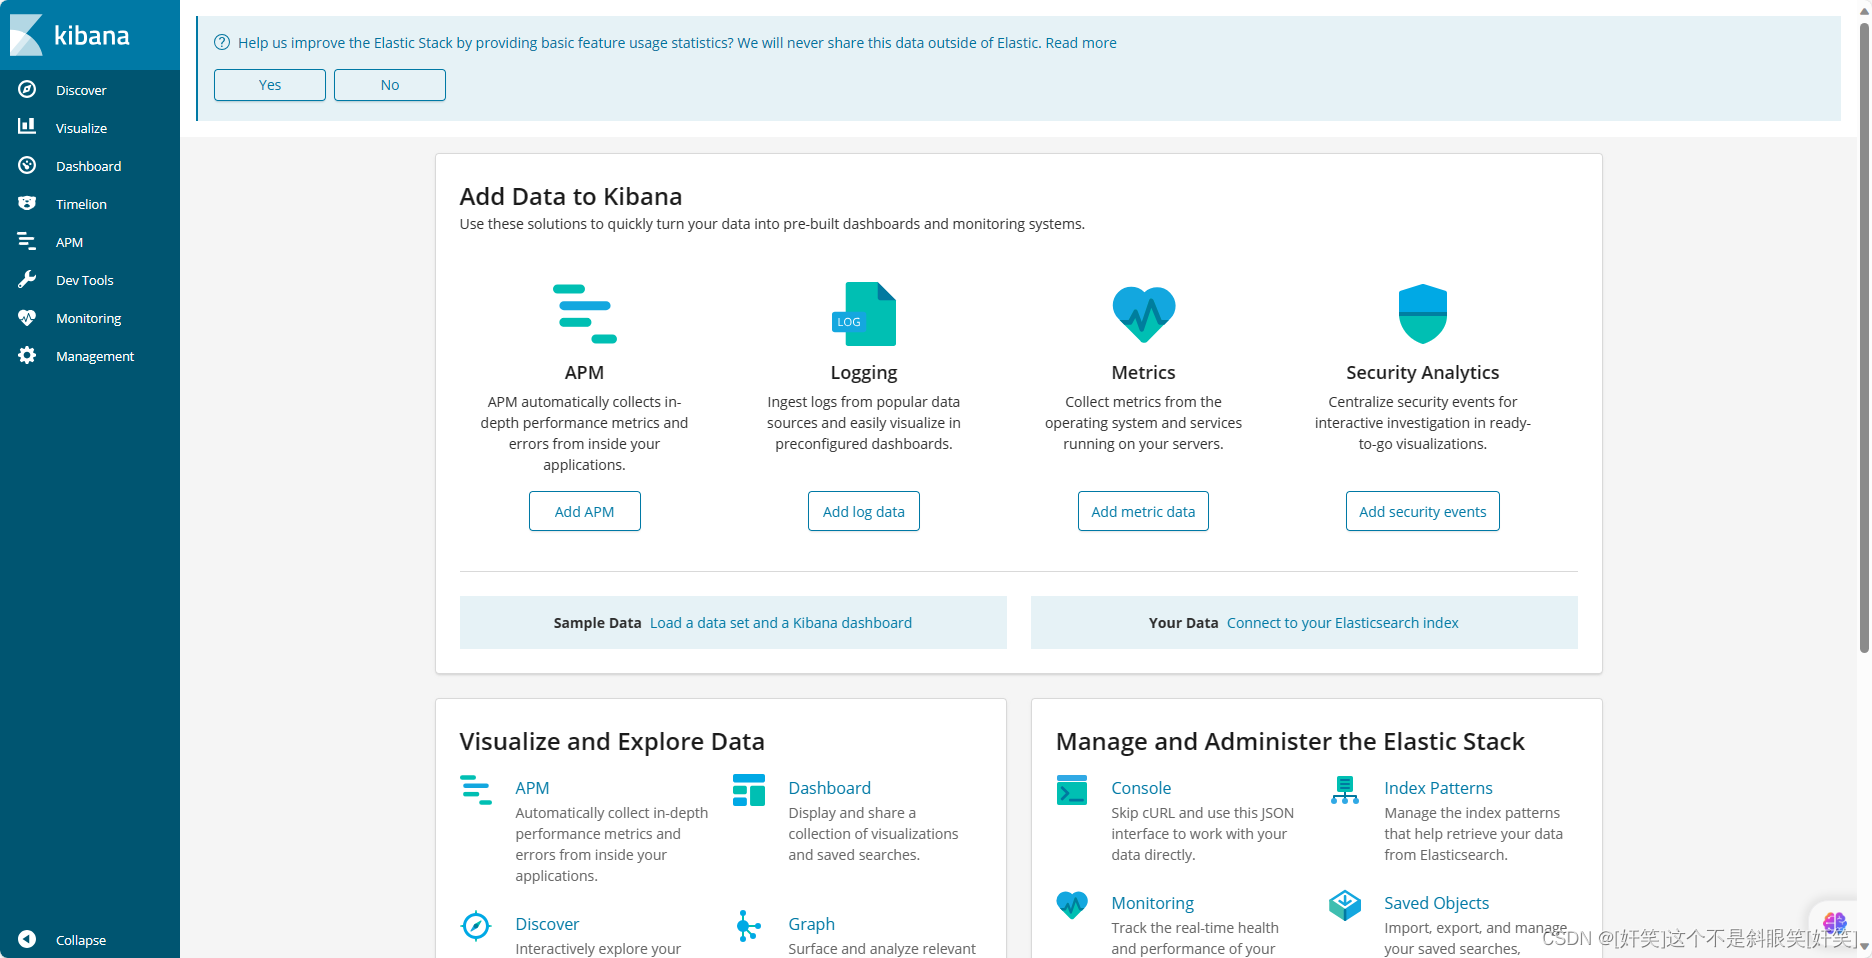The width and height of the screenshot is (1872, 958).
Task: Click the Visualize bar chart icon
Action: pyautogui.click(x=27, y=127)
